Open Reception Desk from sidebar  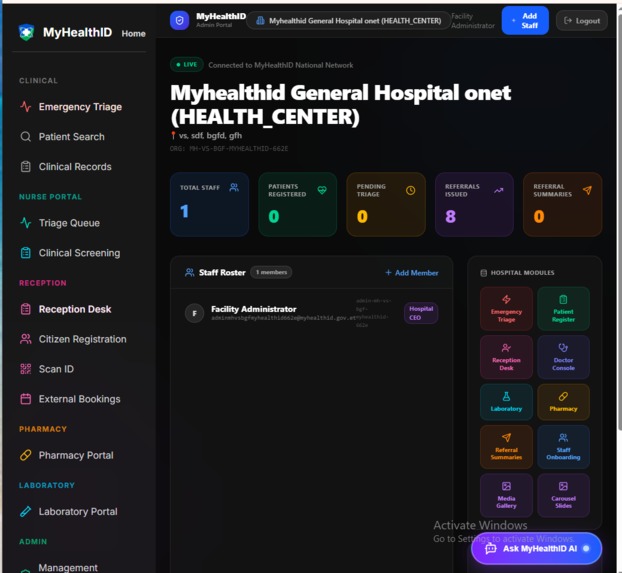(x=66, y=309)
